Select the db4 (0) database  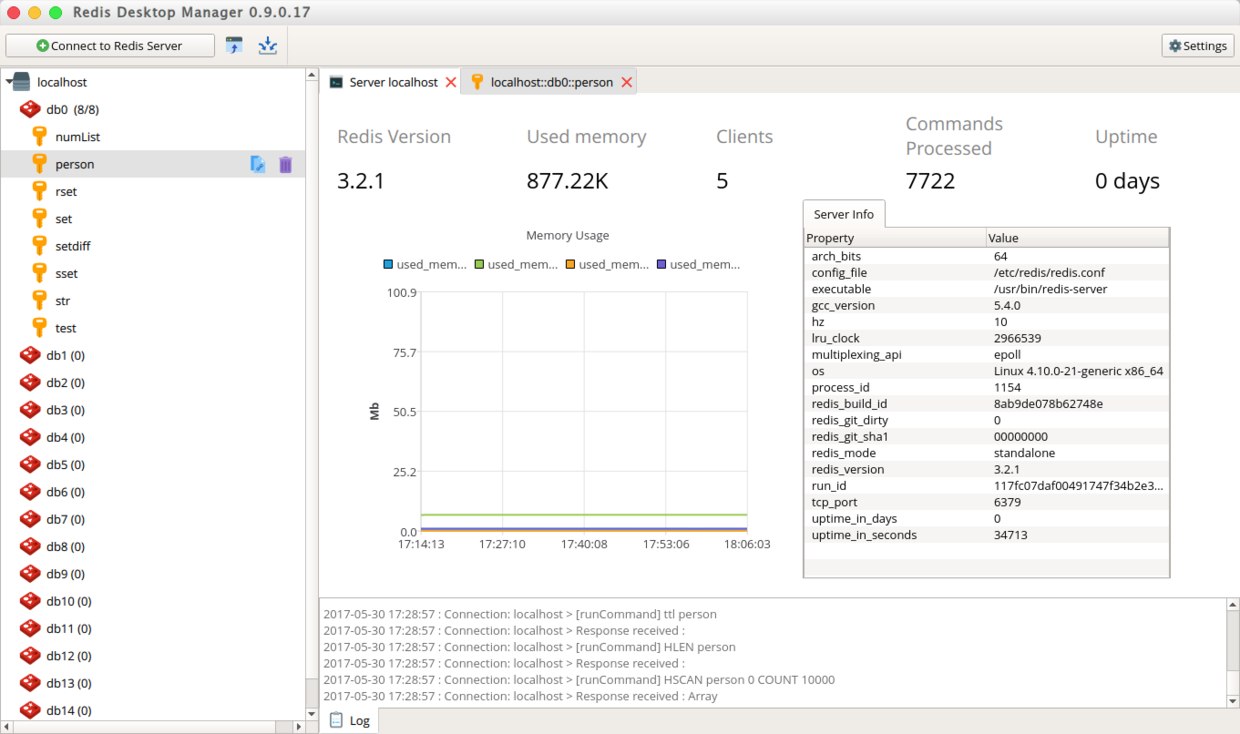(x=65, y=437)
